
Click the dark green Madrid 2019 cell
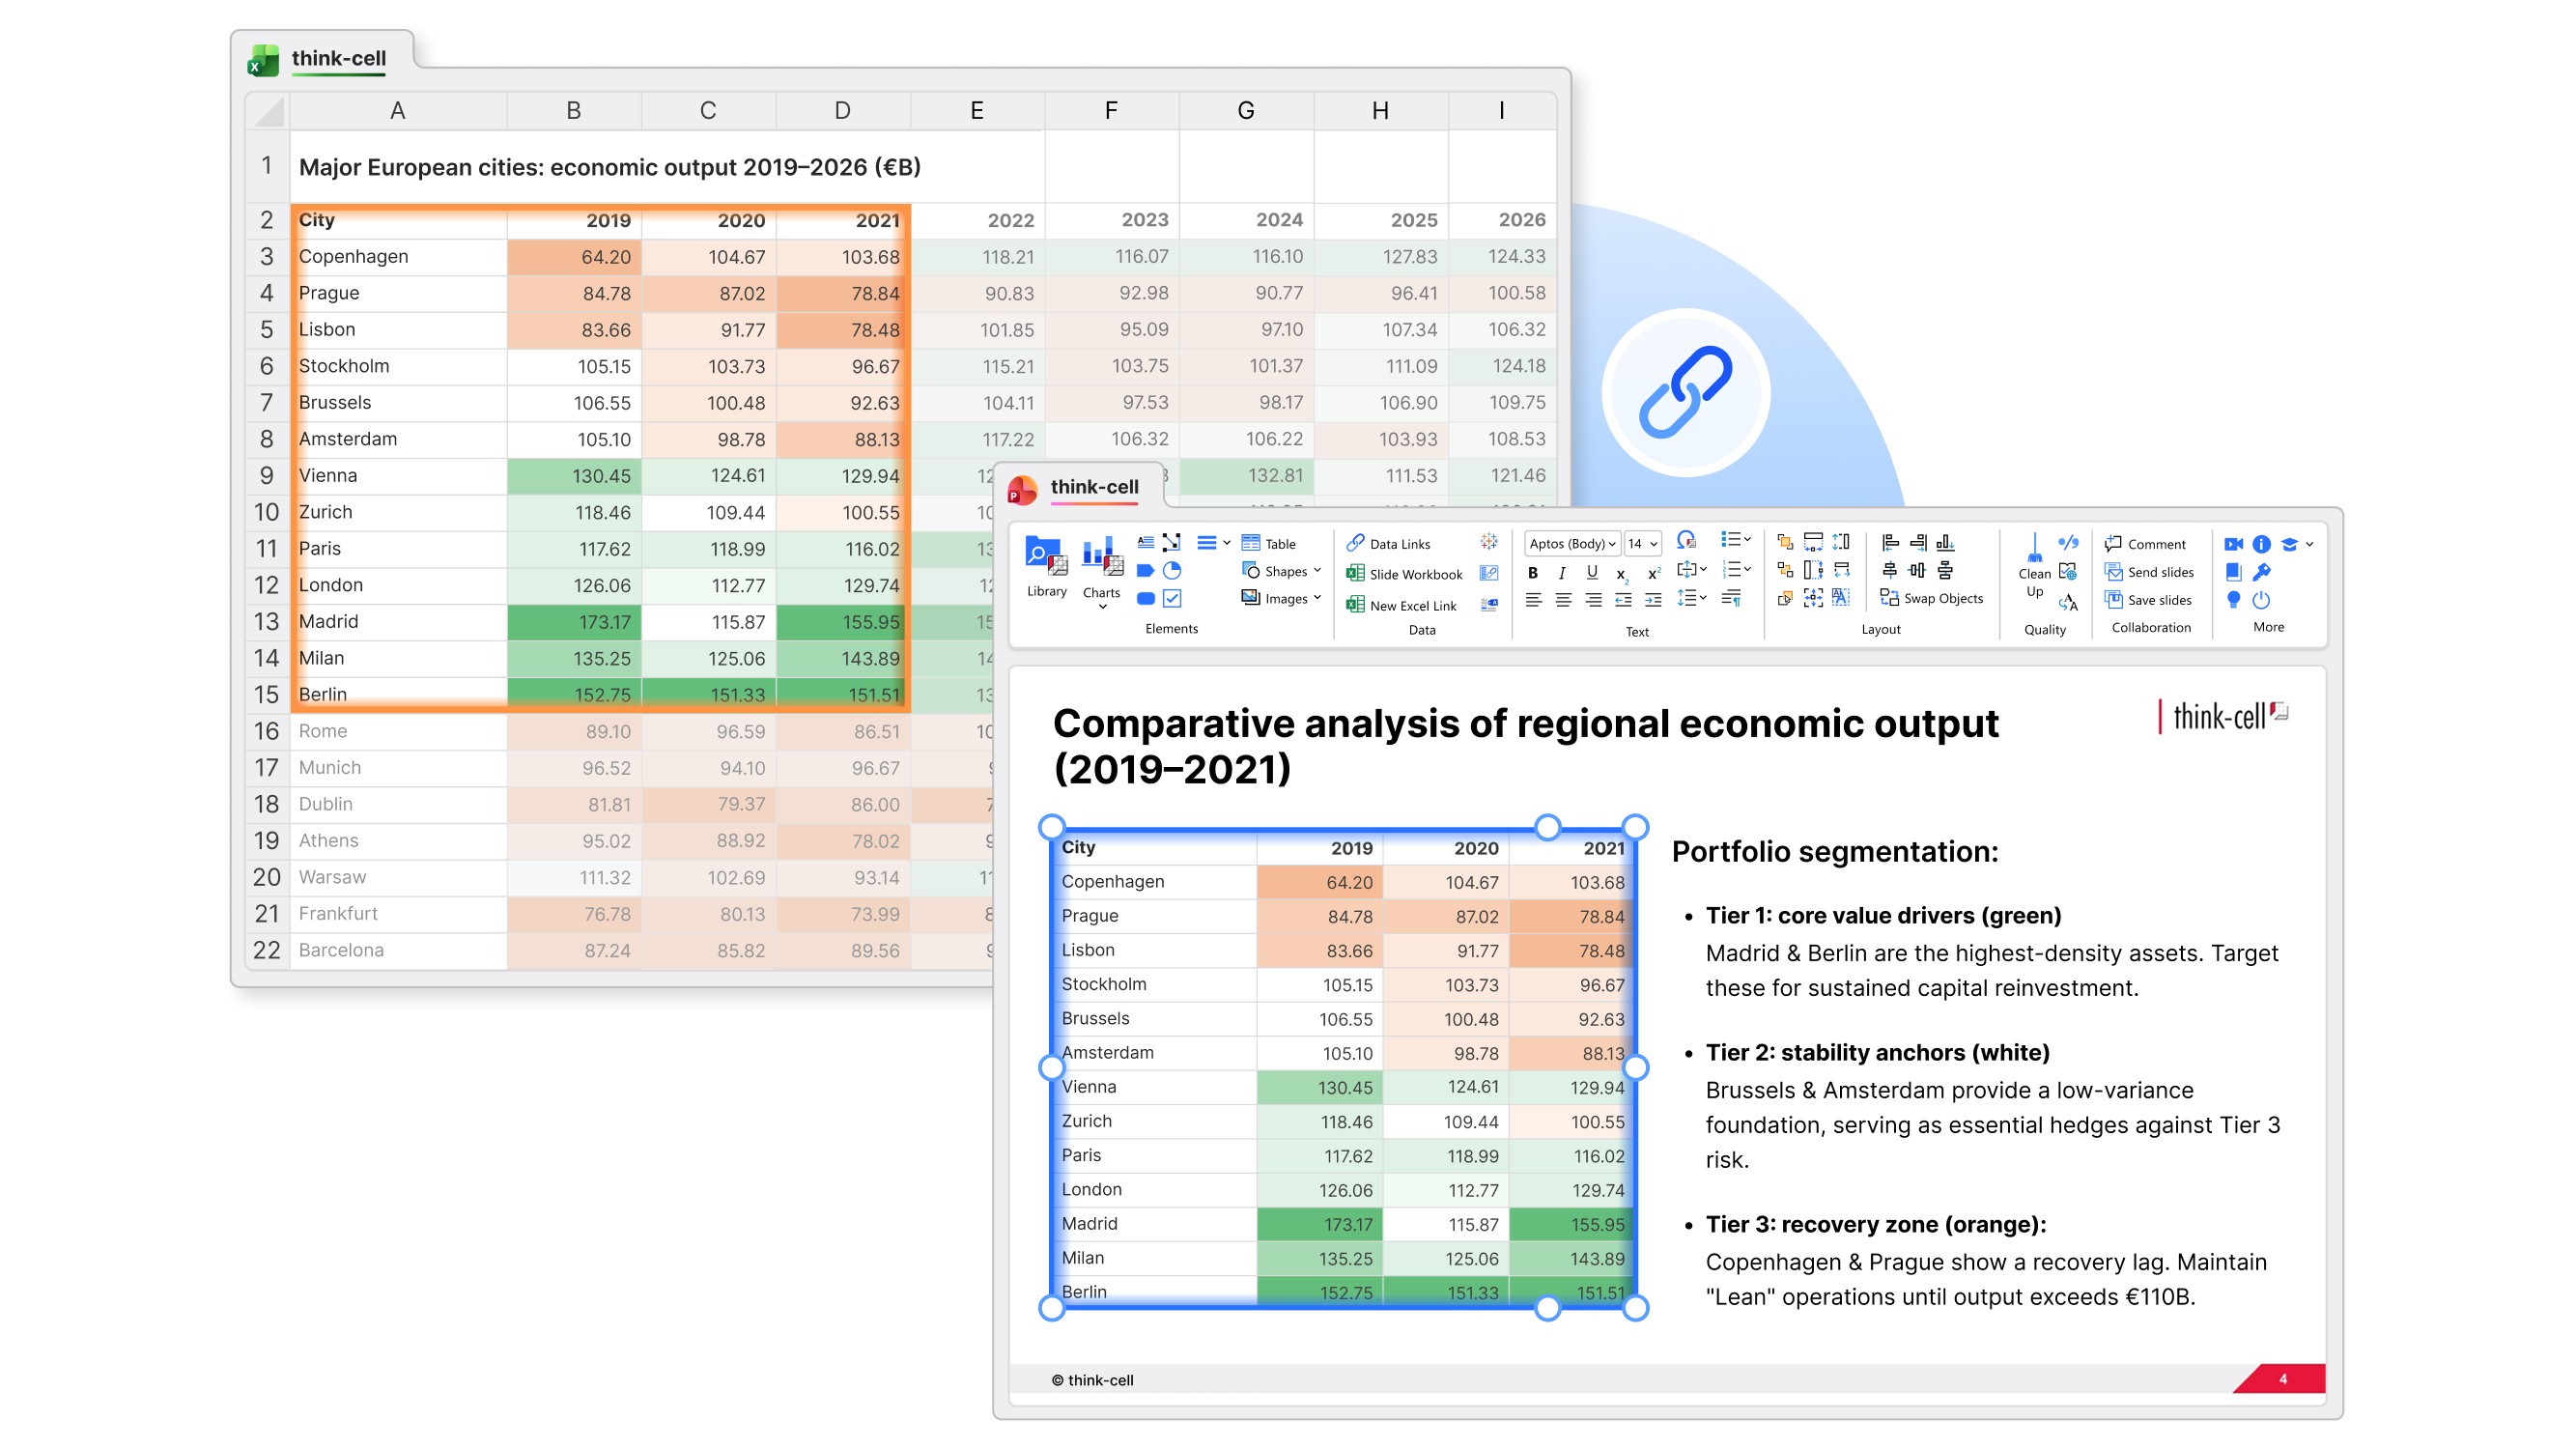(573, 622)
